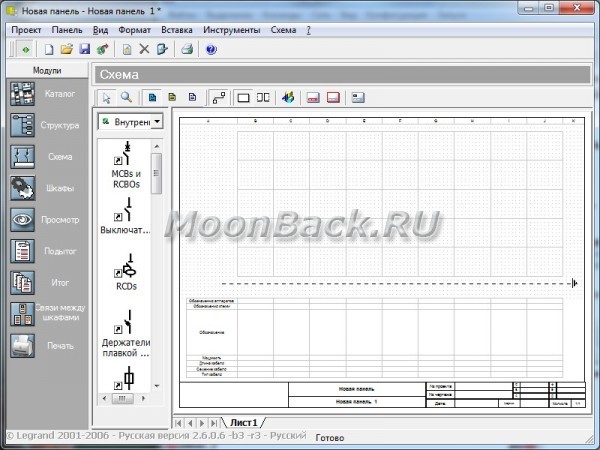The image size is (600, 450).
Task: Open the Проект menu
Action: (26, 30)
